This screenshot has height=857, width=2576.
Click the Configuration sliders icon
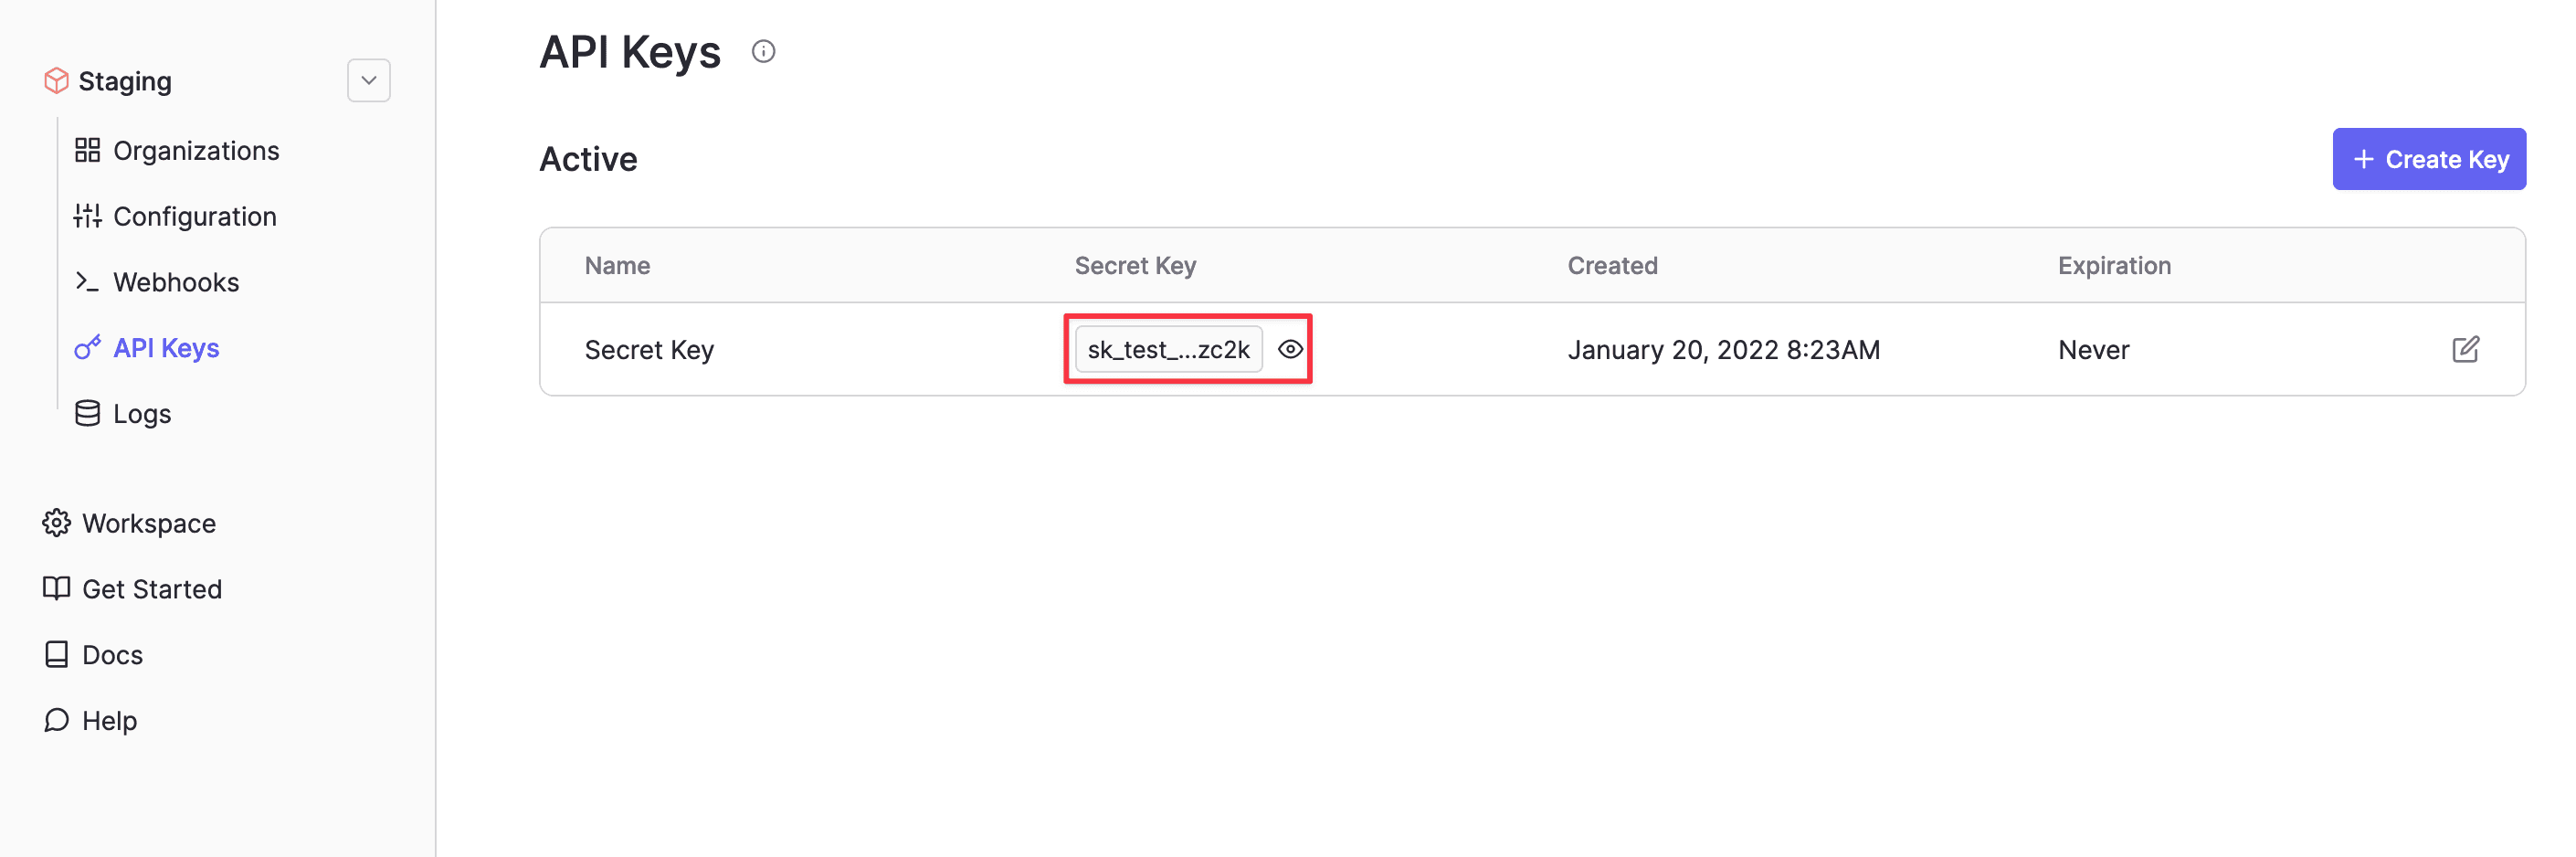pos(88,216)
